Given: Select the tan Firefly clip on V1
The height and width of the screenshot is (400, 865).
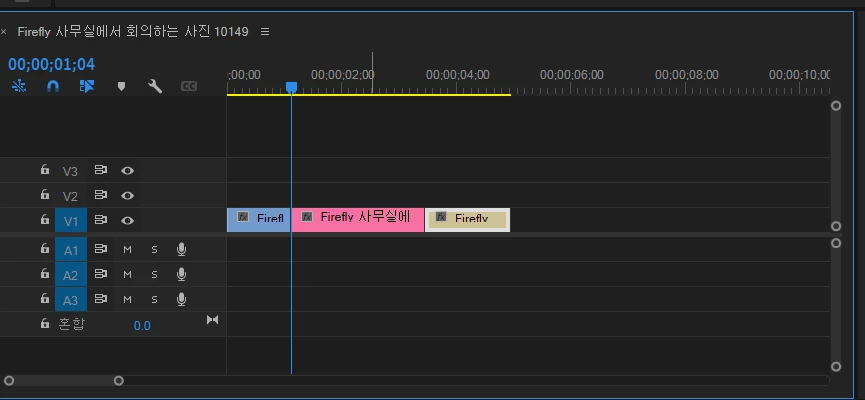Looking at the screenshot, I should pyautogui.click(x=467, y=220).
